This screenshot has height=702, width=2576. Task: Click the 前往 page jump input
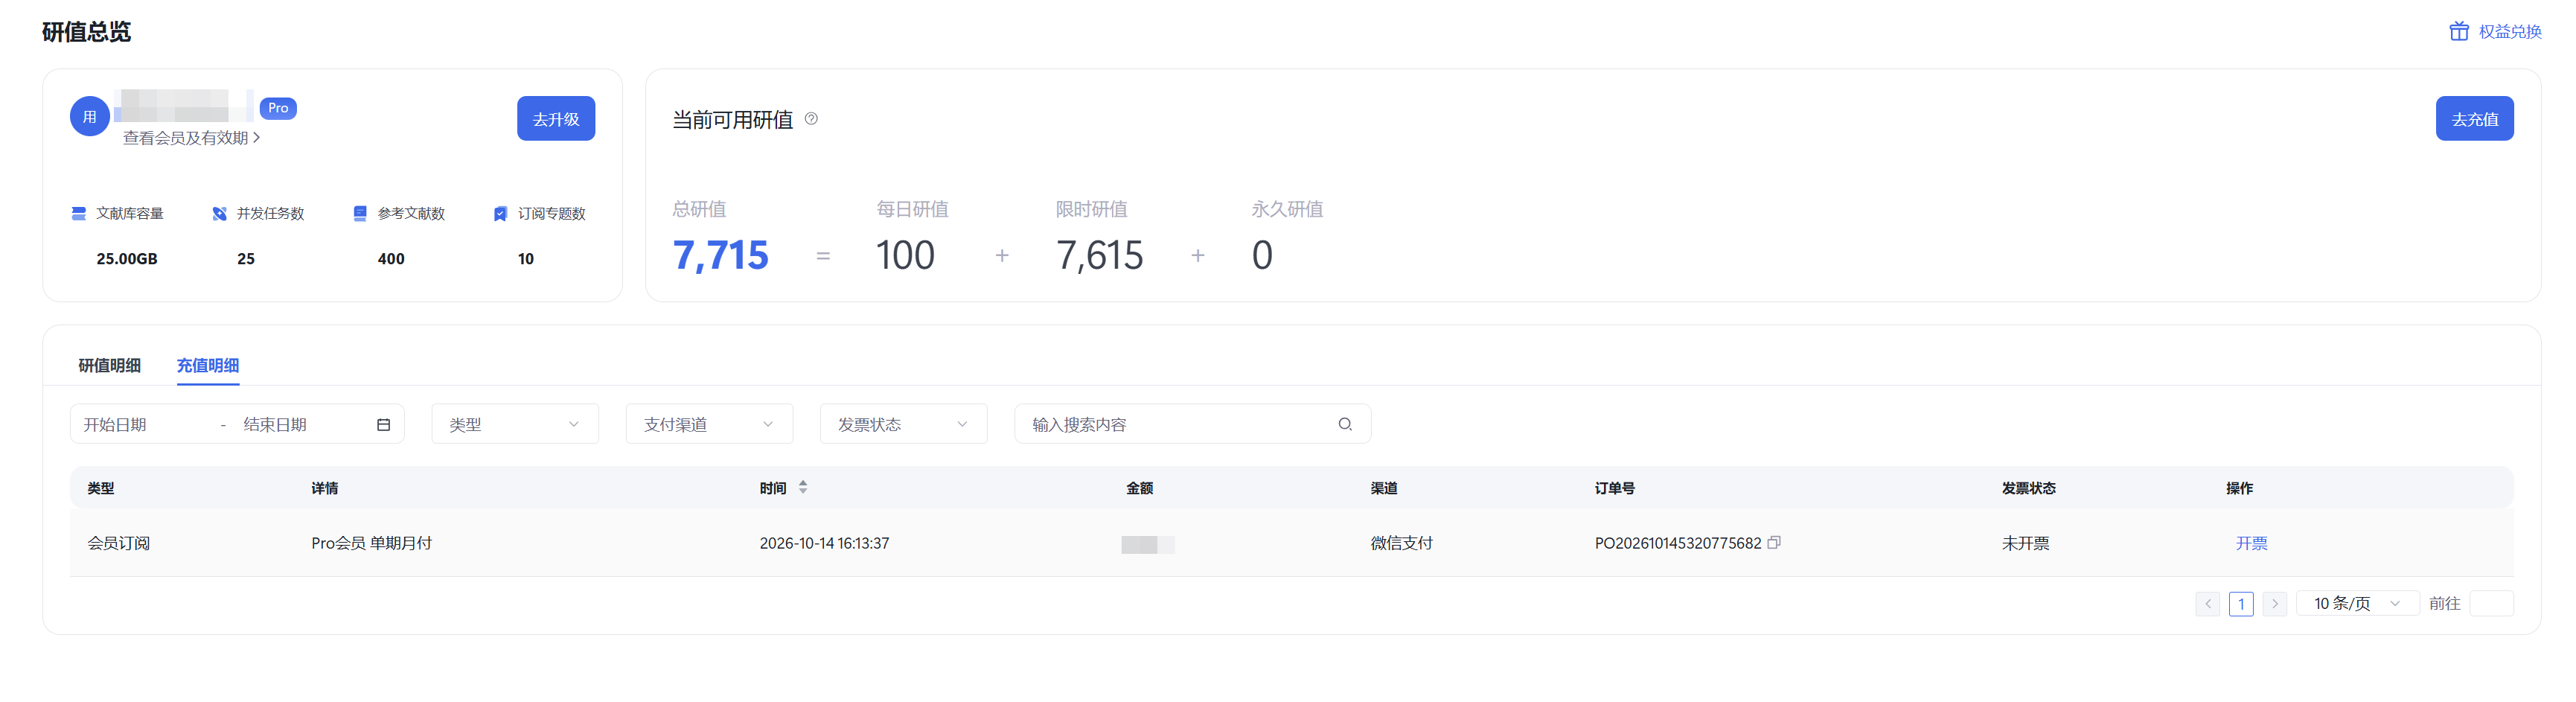click(2491, 603)
